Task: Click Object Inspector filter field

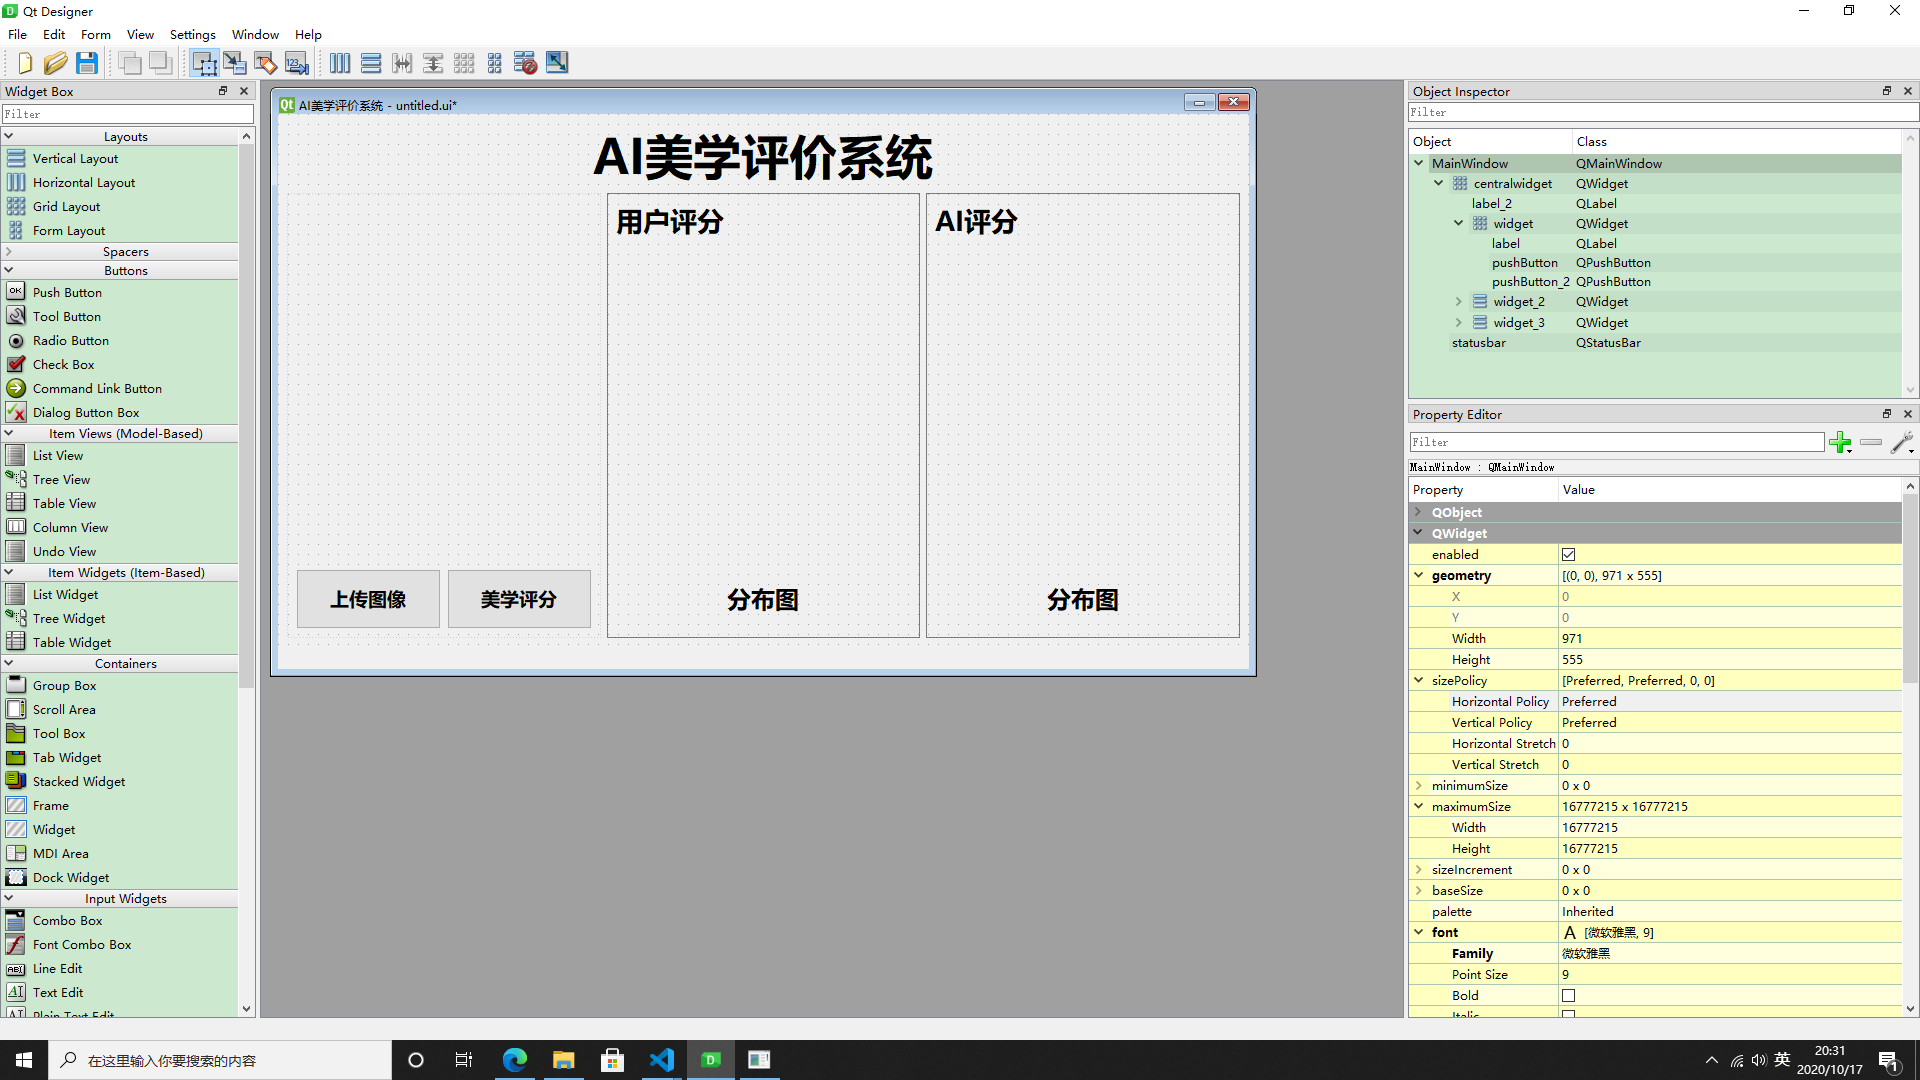Action: [x=1662, y=112]
